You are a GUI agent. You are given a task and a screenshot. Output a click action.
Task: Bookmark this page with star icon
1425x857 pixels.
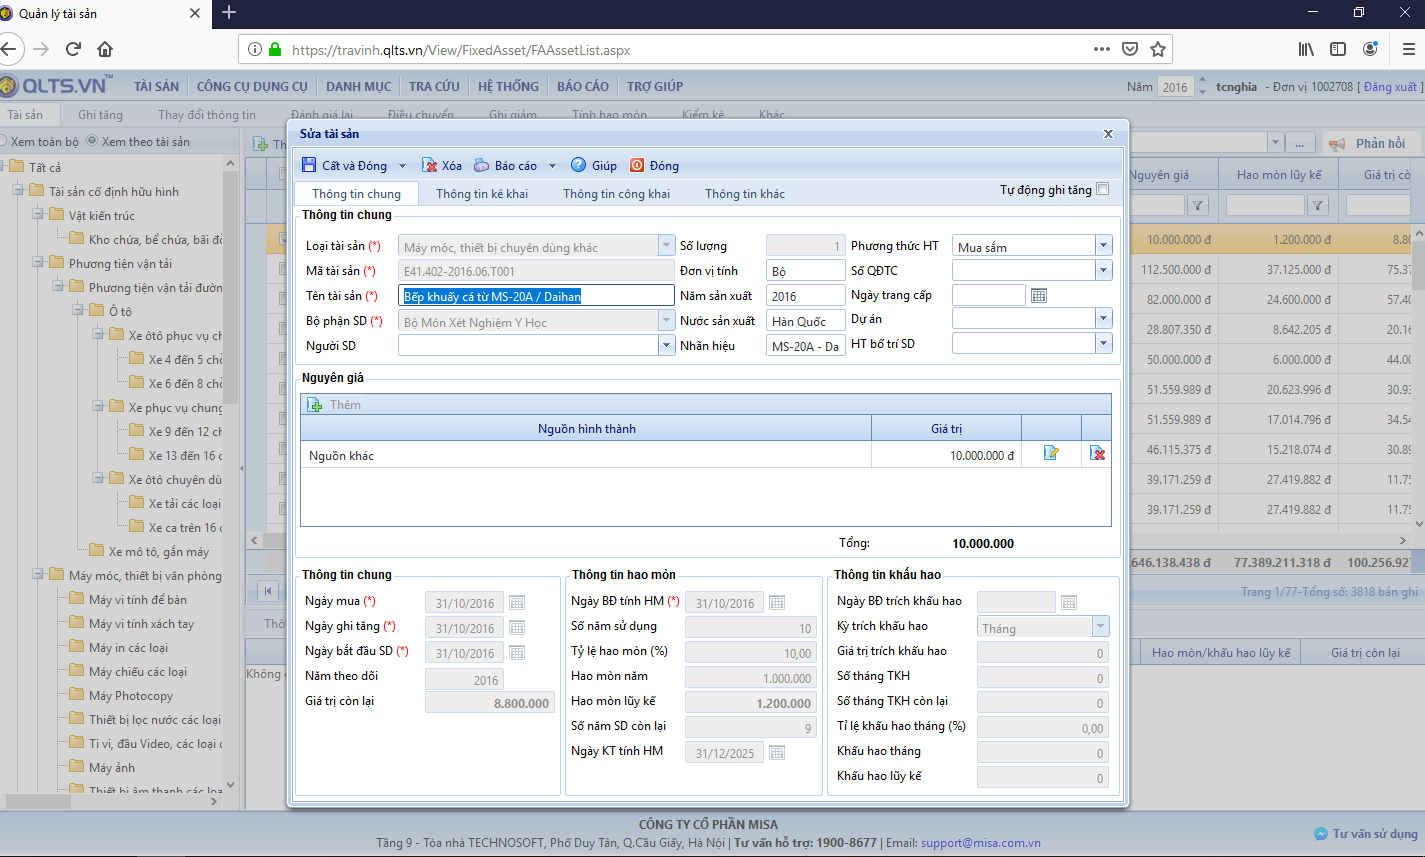1158,49
